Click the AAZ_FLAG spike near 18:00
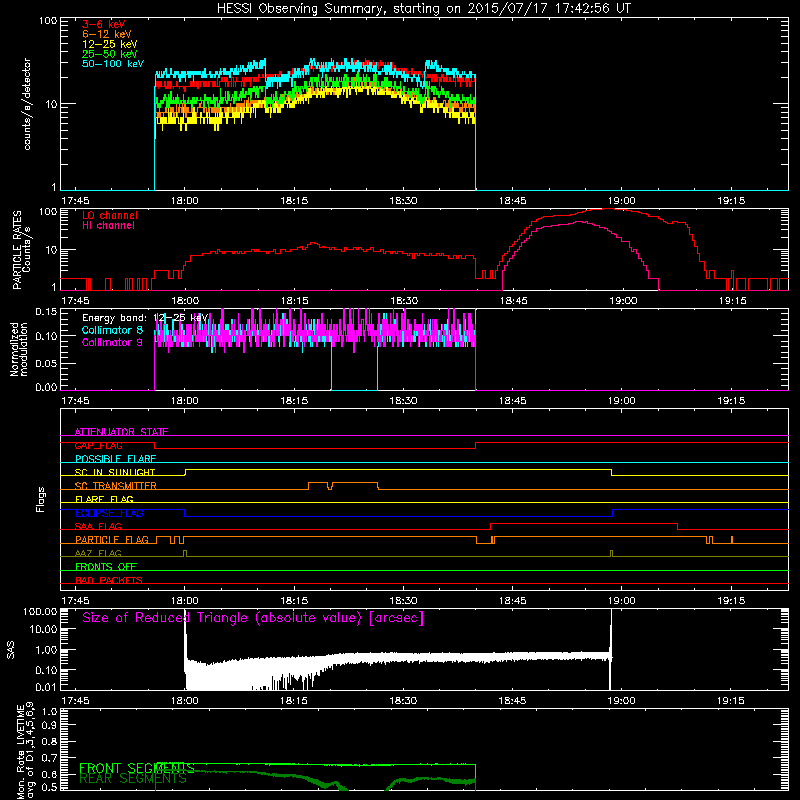Viewport: 800px width, 800px height. (x=185, y=553)
